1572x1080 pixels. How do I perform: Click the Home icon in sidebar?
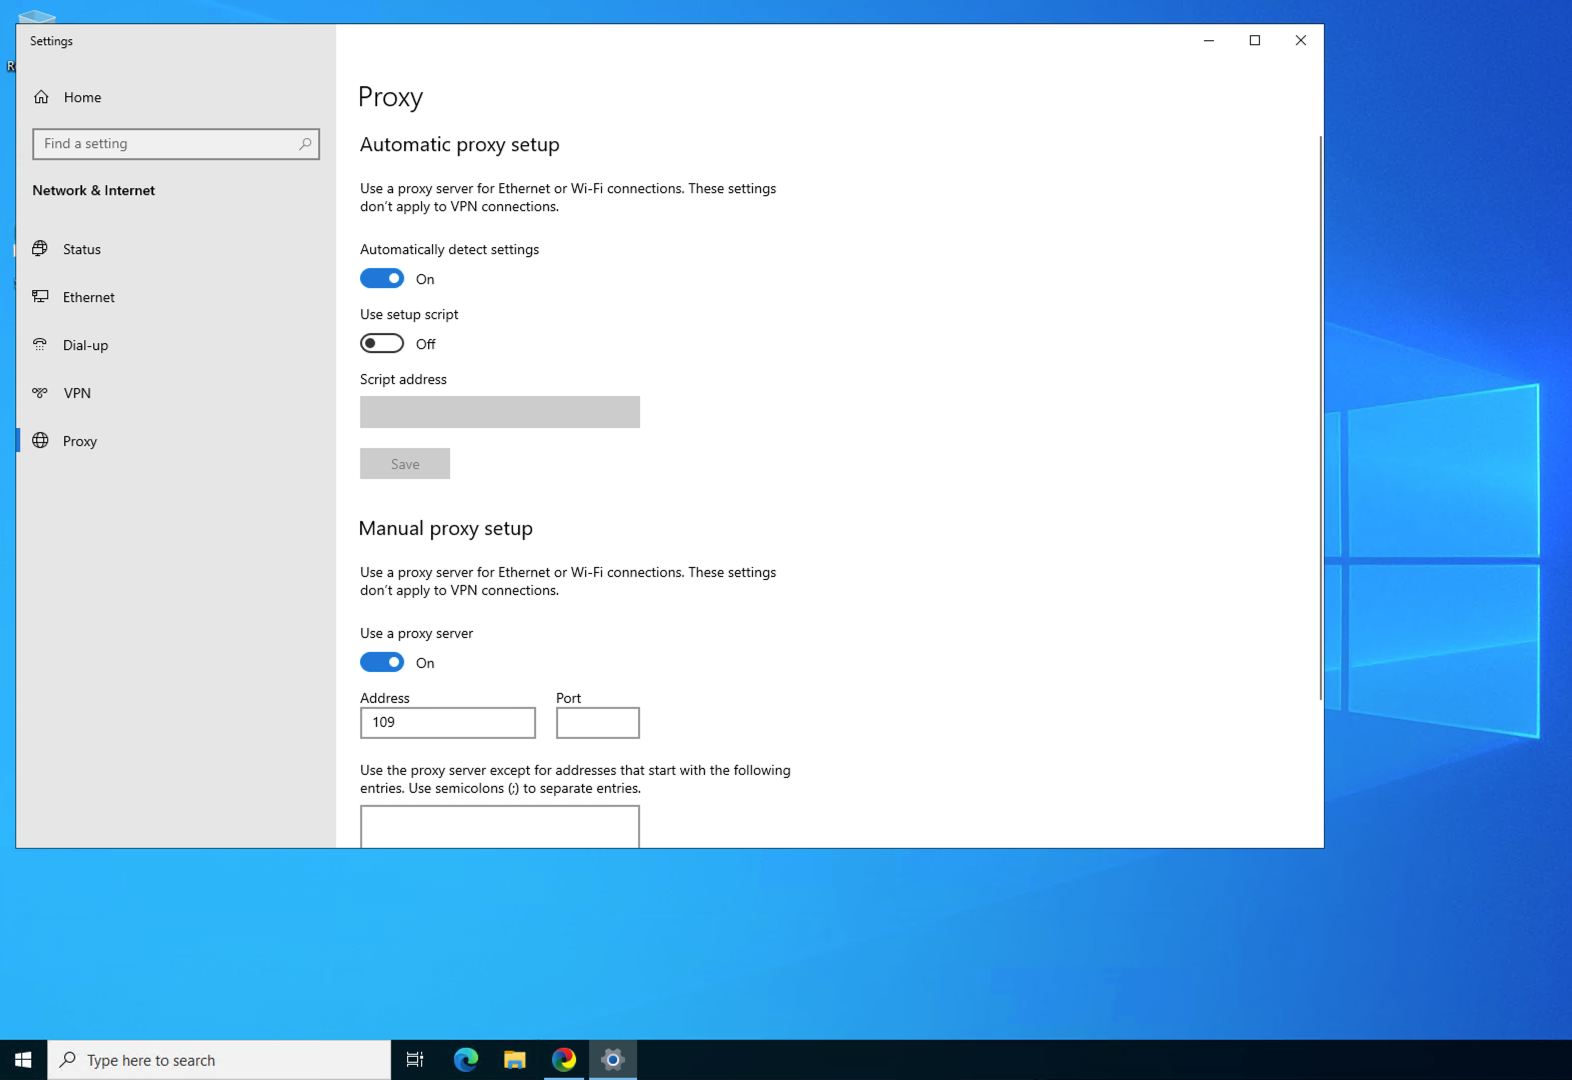(41, 97)
